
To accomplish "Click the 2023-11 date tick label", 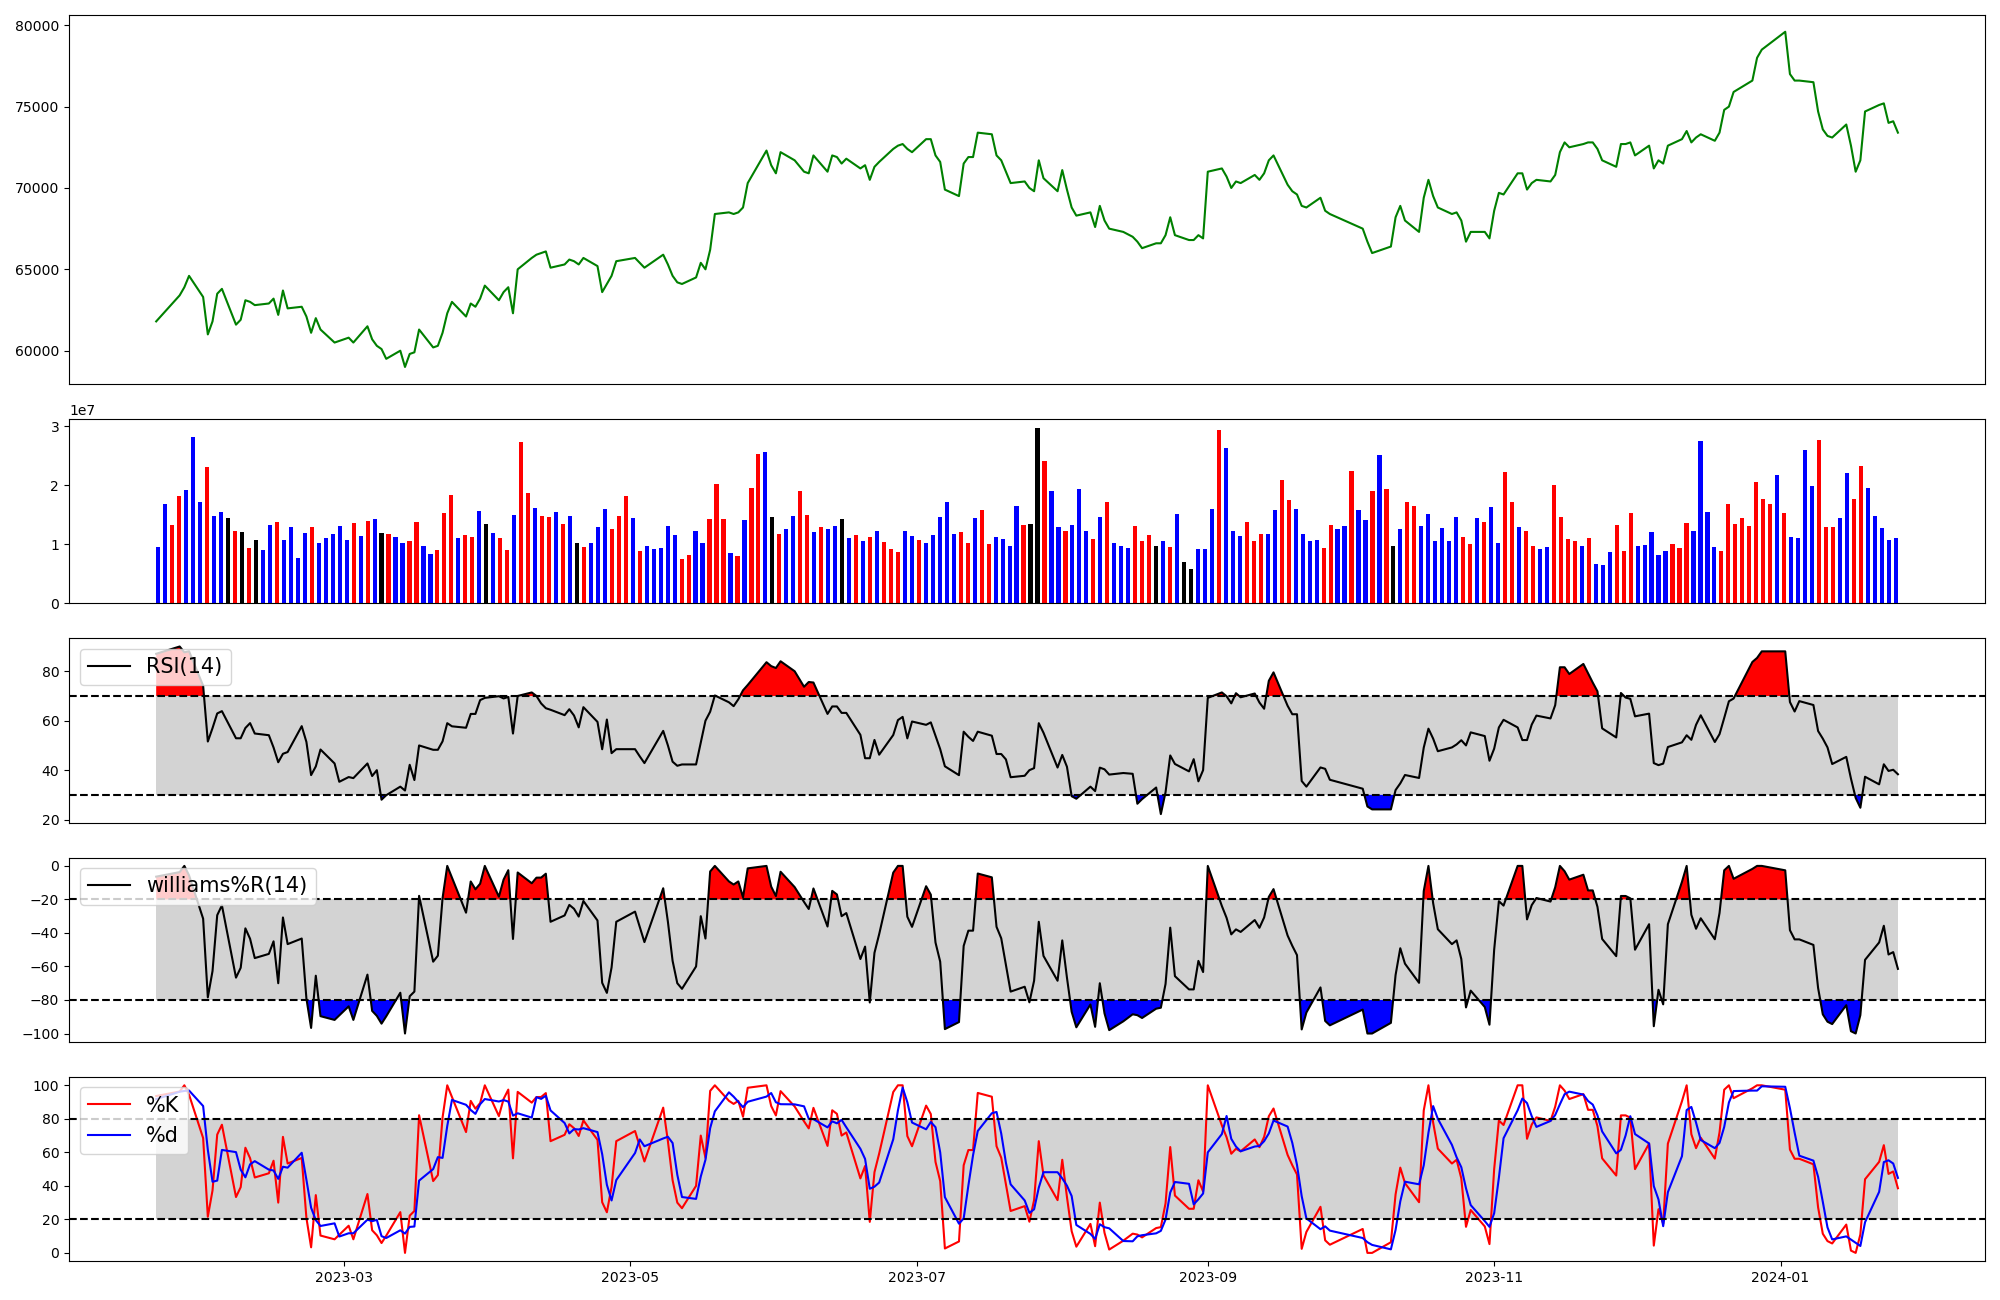I will click(x=1494, y=1277).
